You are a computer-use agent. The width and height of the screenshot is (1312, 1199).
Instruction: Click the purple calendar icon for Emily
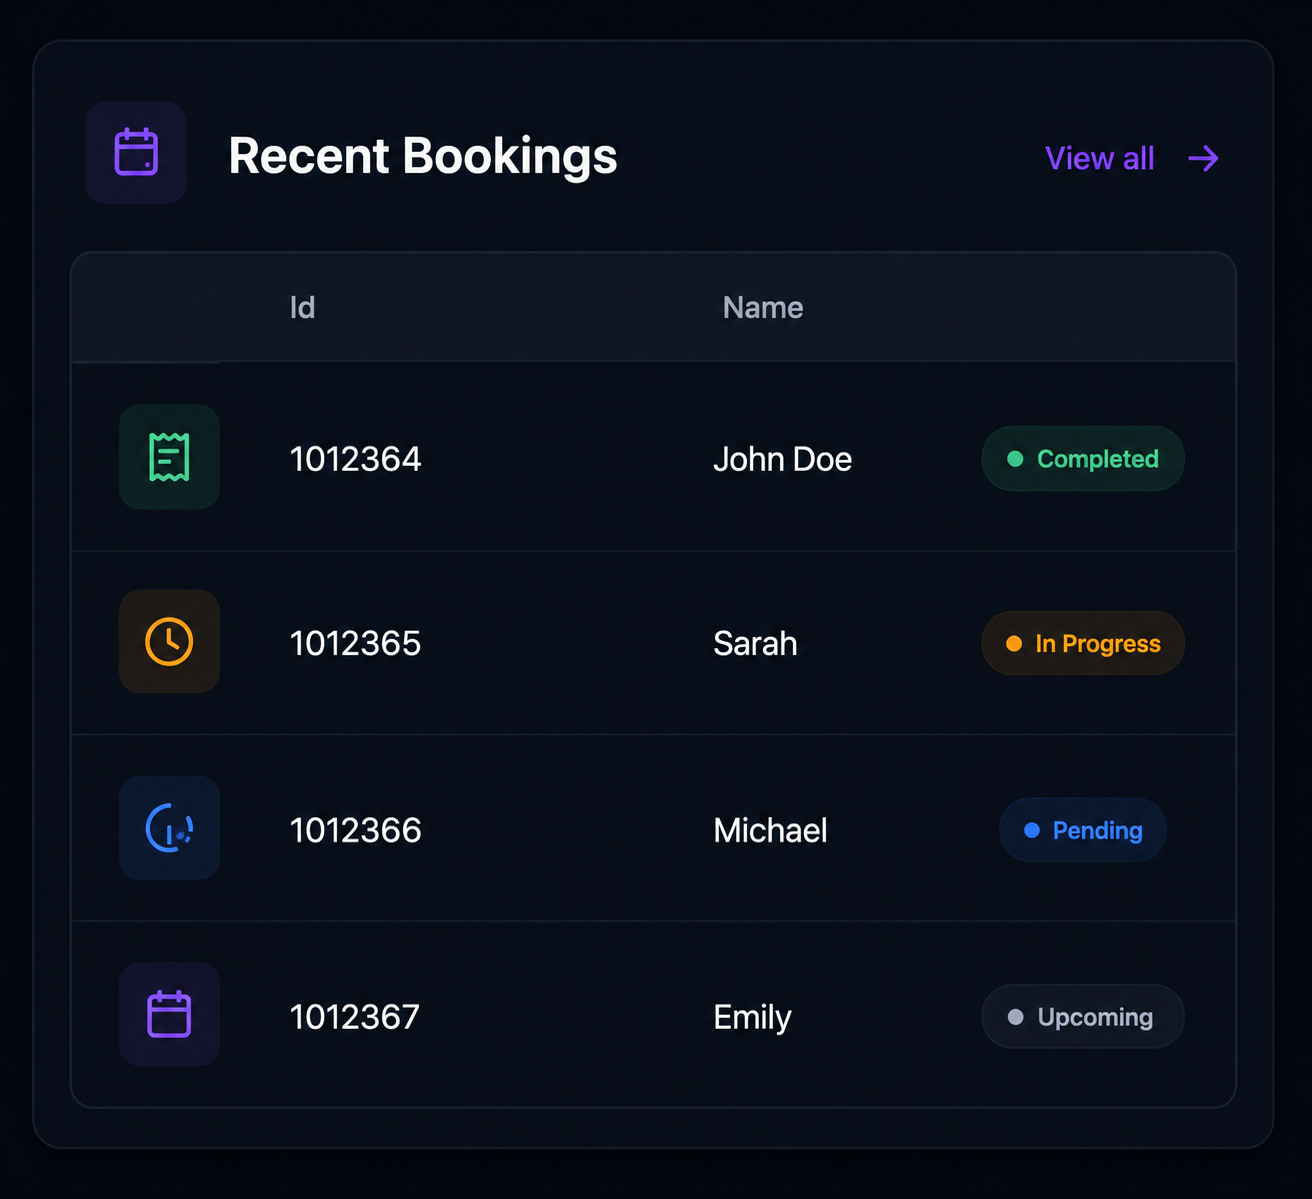(169, 1014)
